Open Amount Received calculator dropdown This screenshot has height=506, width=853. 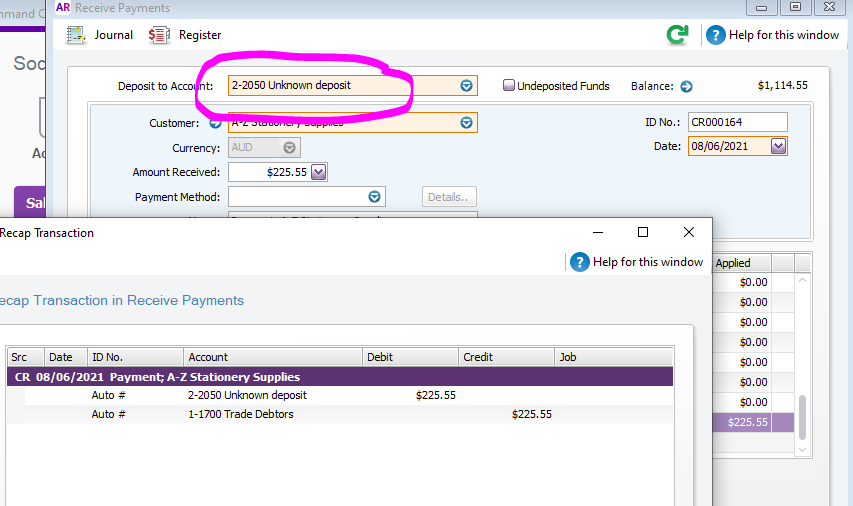pos(319,172)
